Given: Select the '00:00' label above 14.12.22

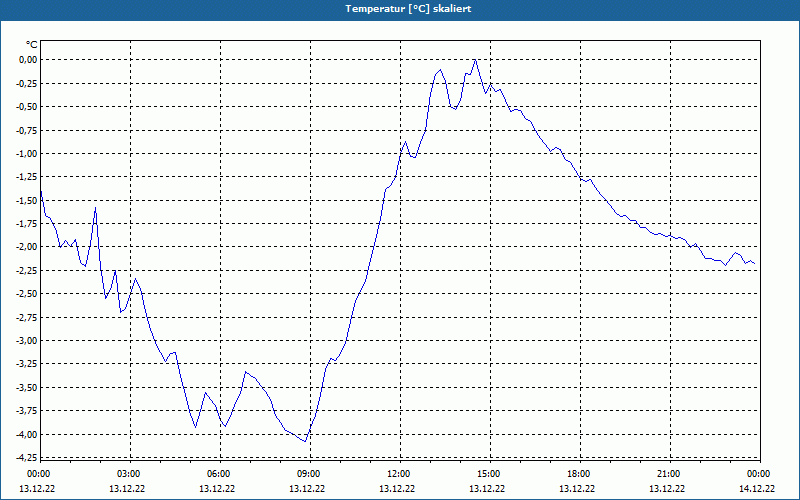Looking at the screenshot, I should pos(757,474).
